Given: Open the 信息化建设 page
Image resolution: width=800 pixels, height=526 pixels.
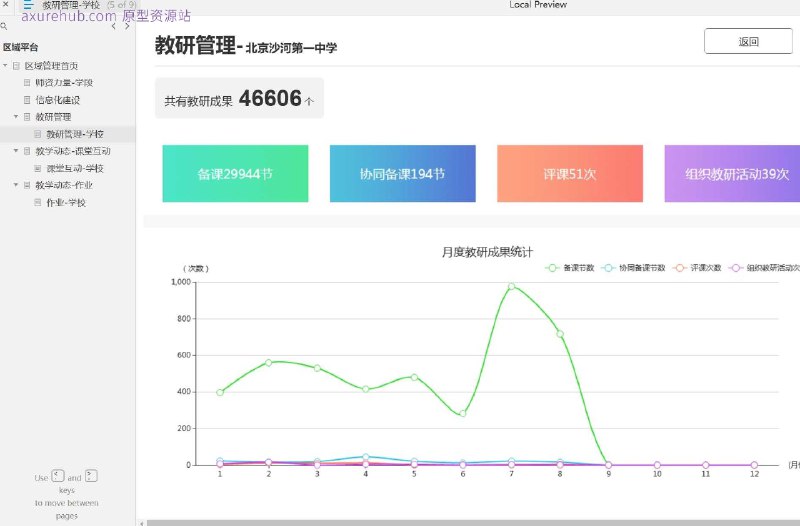Looking at the screenshot, I should pyautogui.click(x=58, y=100).
